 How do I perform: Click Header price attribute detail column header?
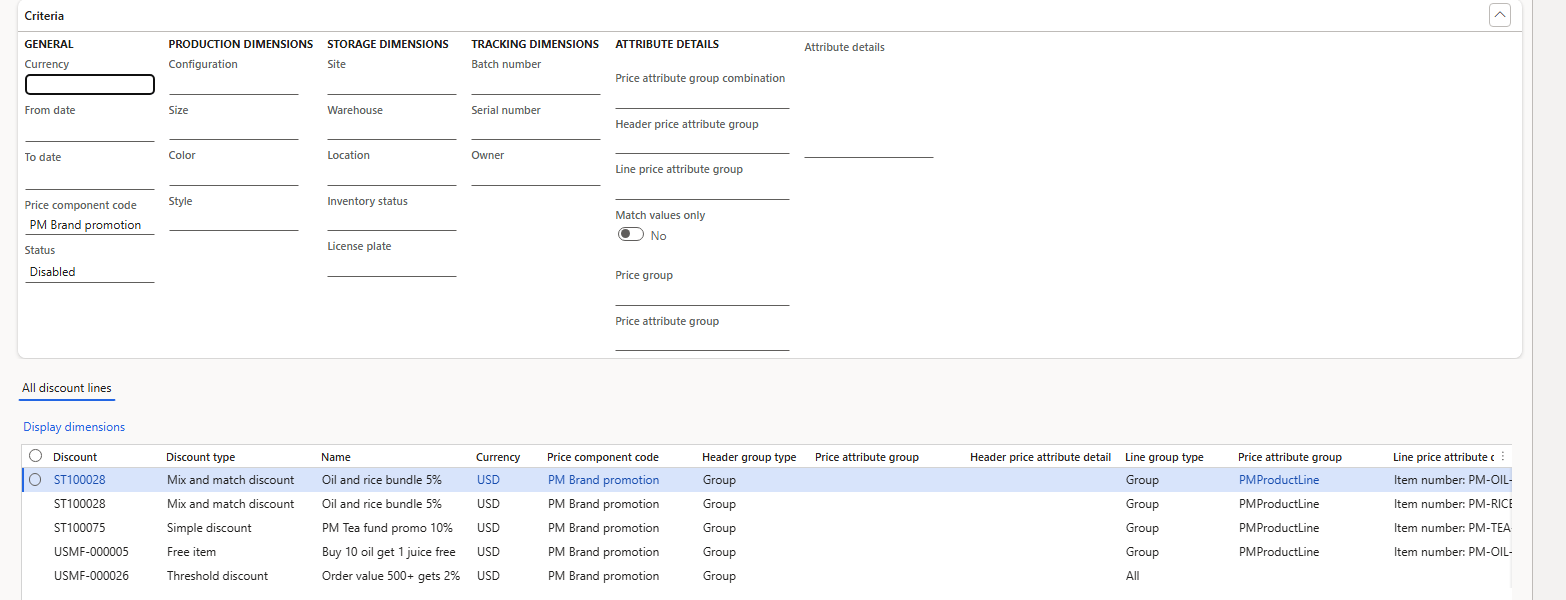[x=1040, y=457]
